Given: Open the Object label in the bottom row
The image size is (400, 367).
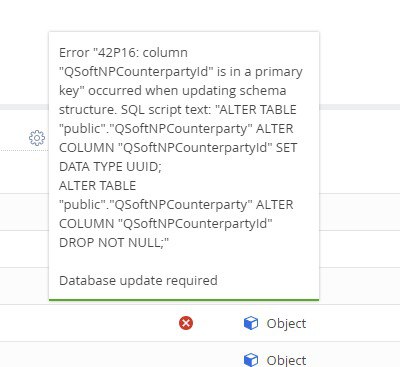Looking at the screenshot, I should click(286, 360).
